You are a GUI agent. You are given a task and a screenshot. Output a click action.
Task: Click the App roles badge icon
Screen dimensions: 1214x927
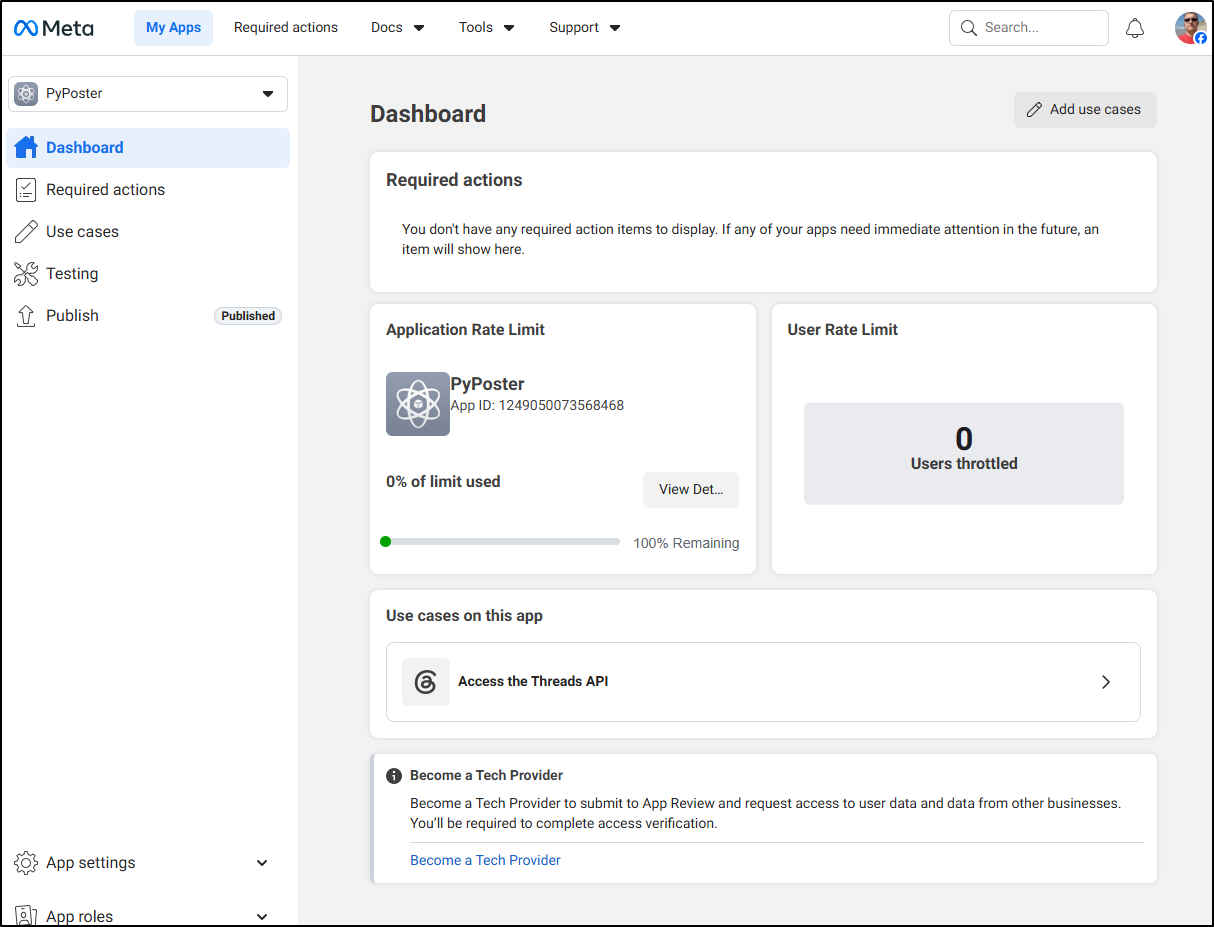point(26,915)
